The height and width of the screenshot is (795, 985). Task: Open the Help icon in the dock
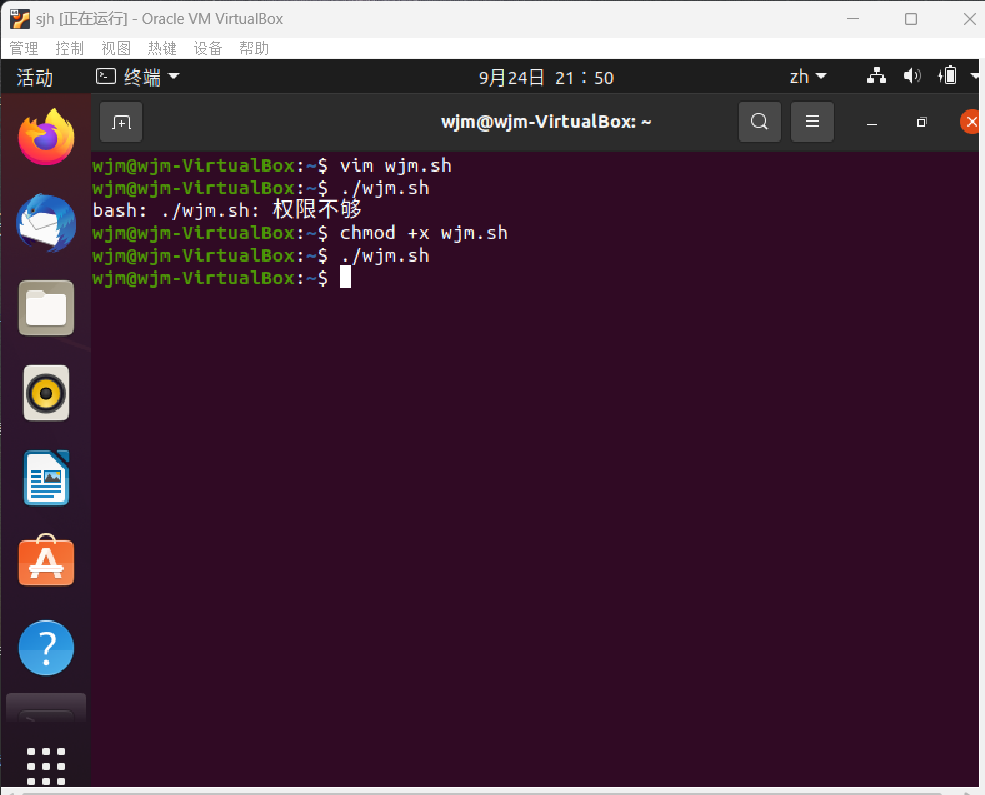tap(46, 648)
